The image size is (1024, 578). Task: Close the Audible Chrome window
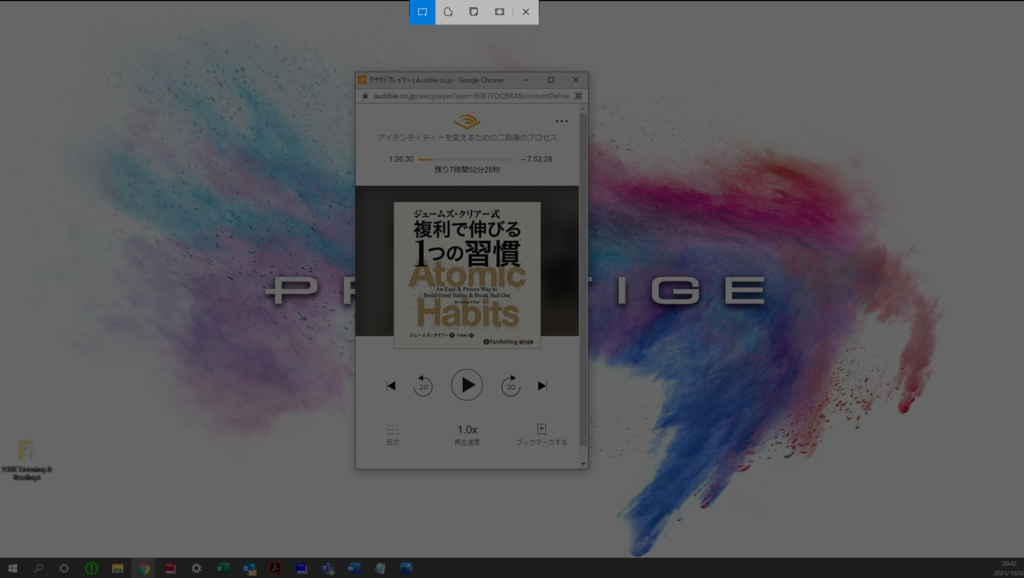[575, 80]
